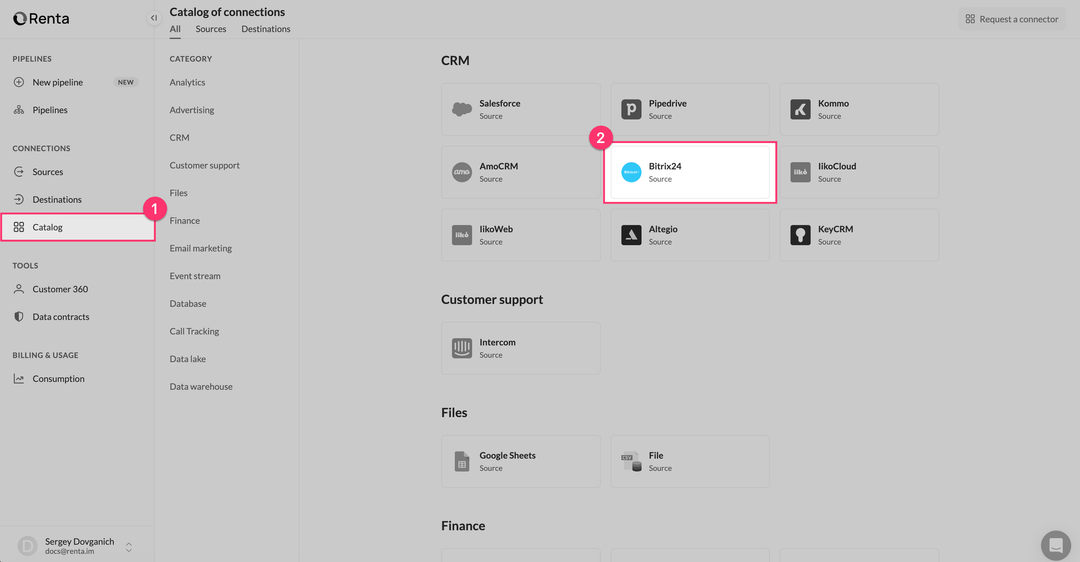Open New pipeline in sidebar
Viewport: 1080px width, 562px height.
coord(58,82)
